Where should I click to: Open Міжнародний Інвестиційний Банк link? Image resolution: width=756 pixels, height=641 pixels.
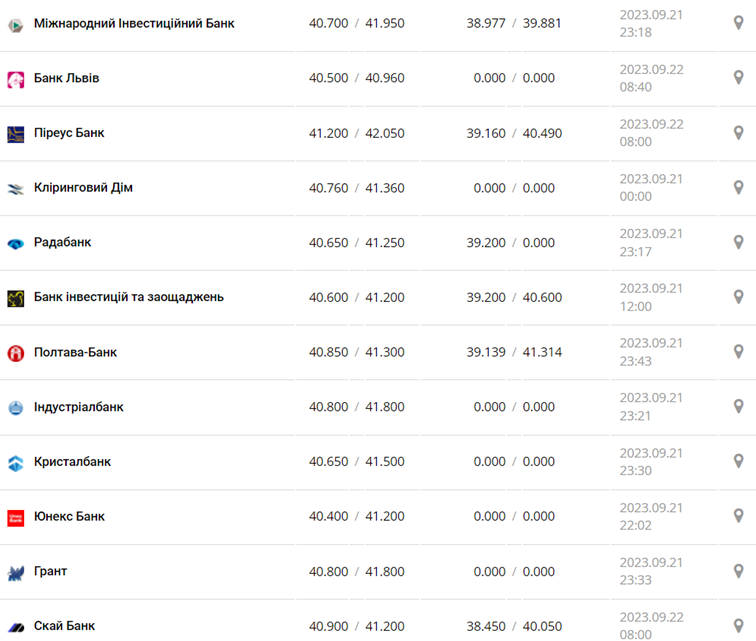pyautogui.click(x=134, y=23)
